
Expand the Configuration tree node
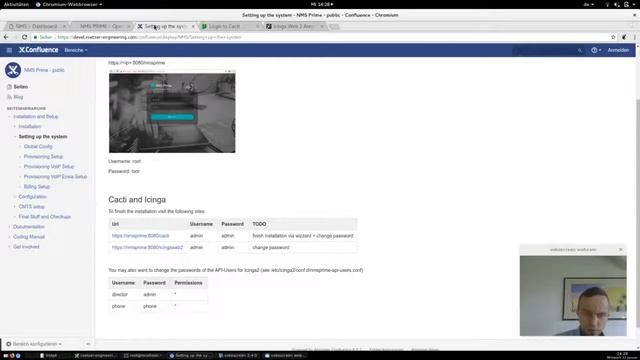pos(15,197)
